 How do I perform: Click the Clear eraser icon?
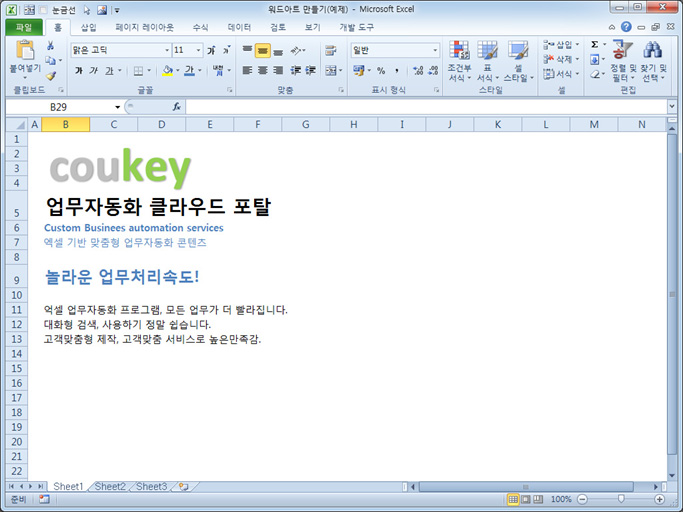click(595, 75)
